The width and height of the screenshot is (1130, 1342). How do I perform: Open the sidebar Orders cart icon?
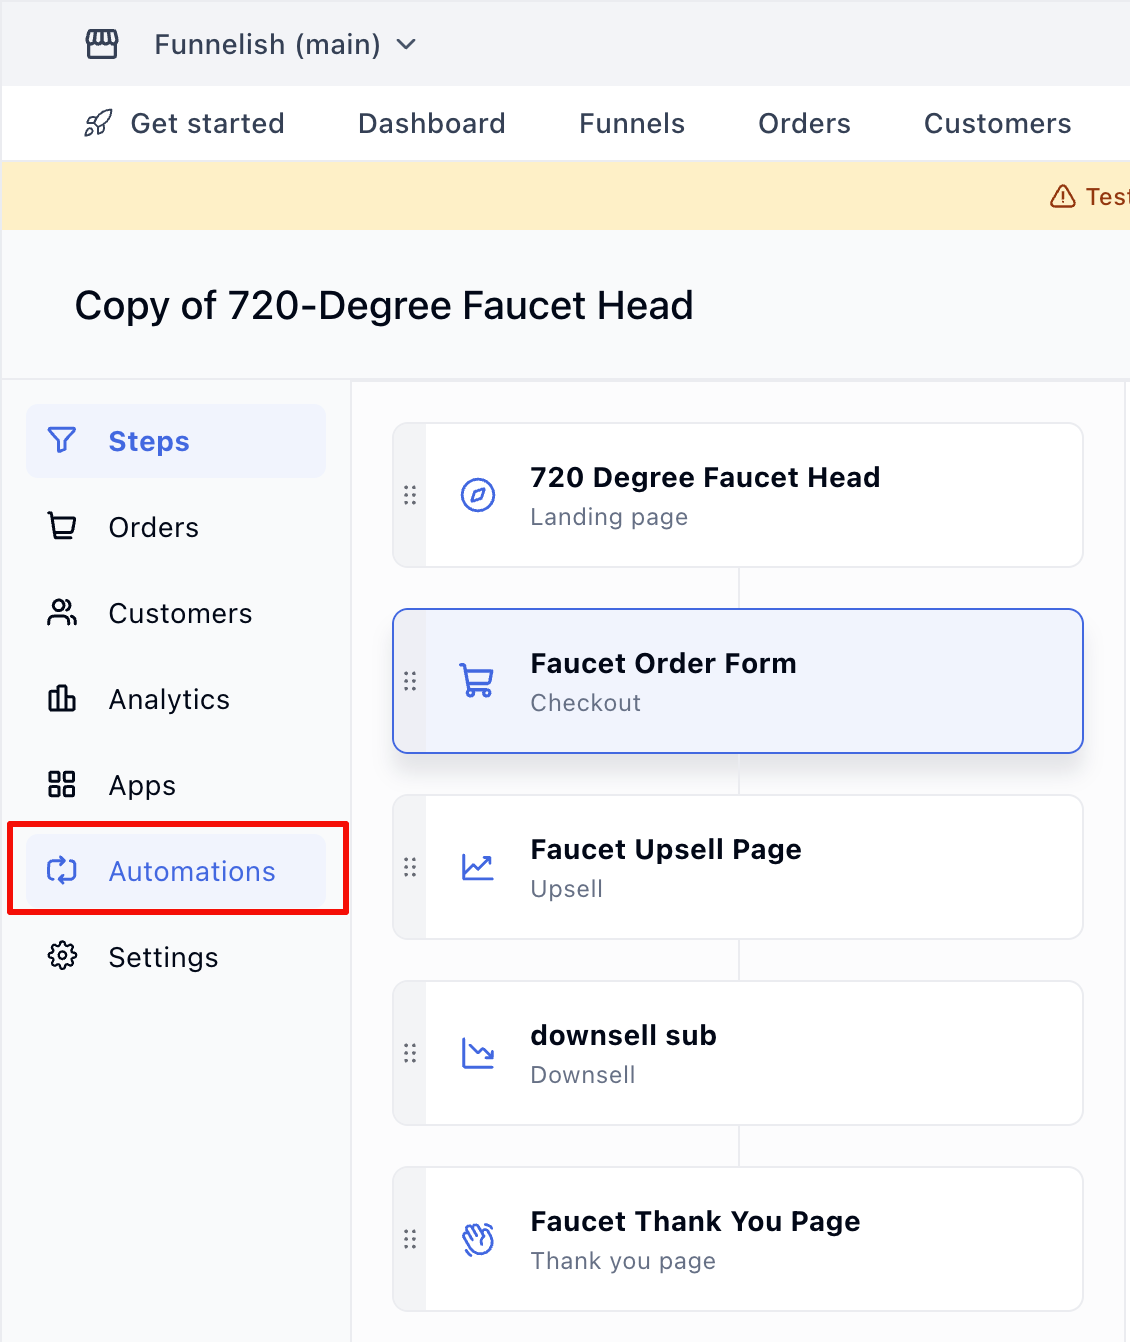62,527
